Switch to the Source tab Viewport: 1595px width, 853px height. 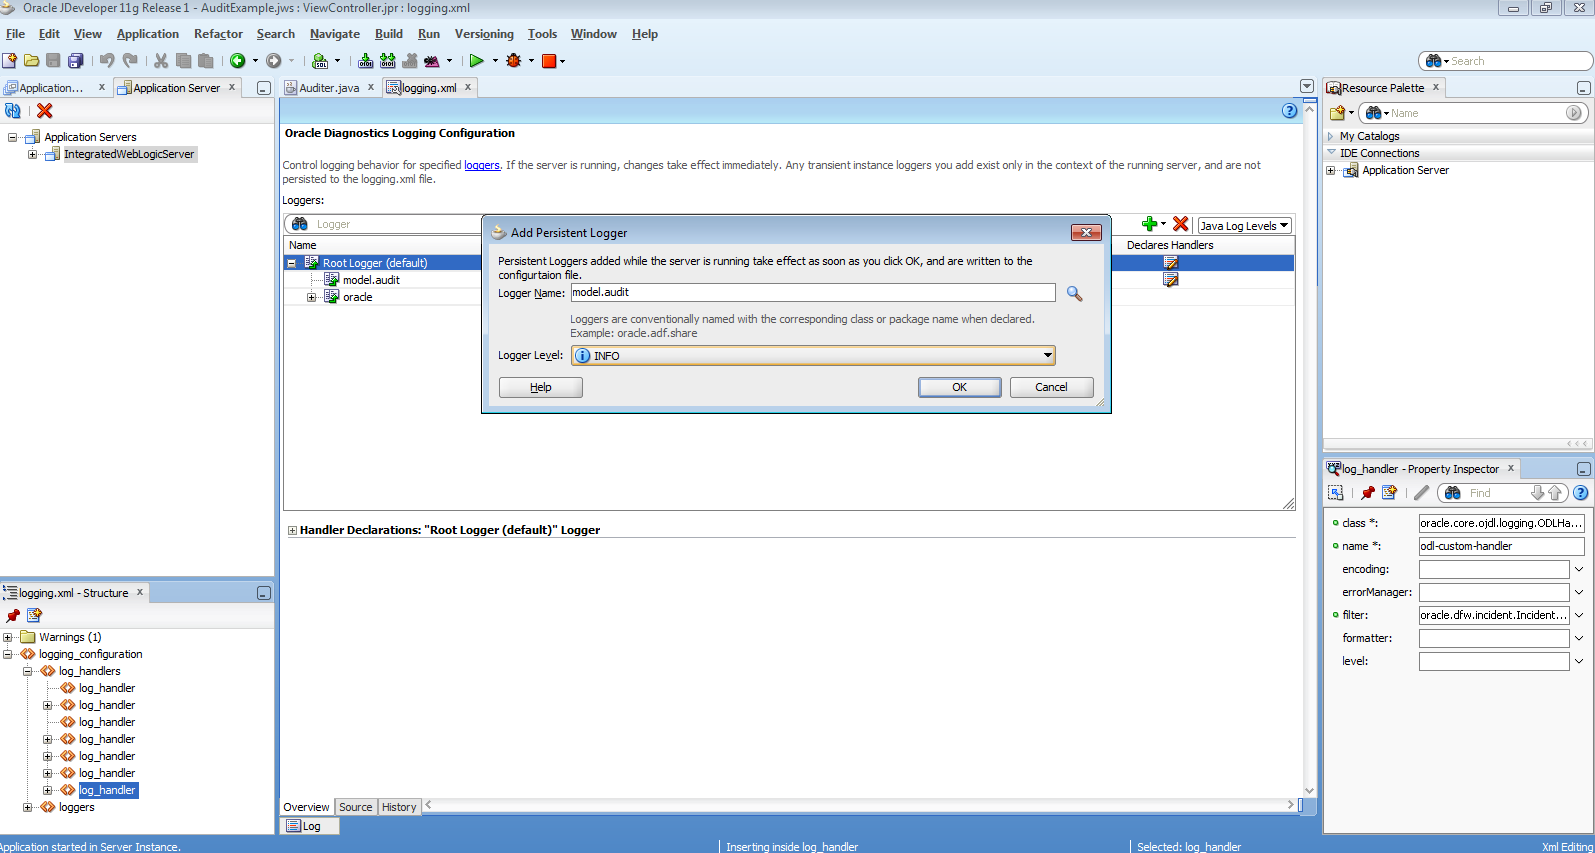tap(355, 807)
